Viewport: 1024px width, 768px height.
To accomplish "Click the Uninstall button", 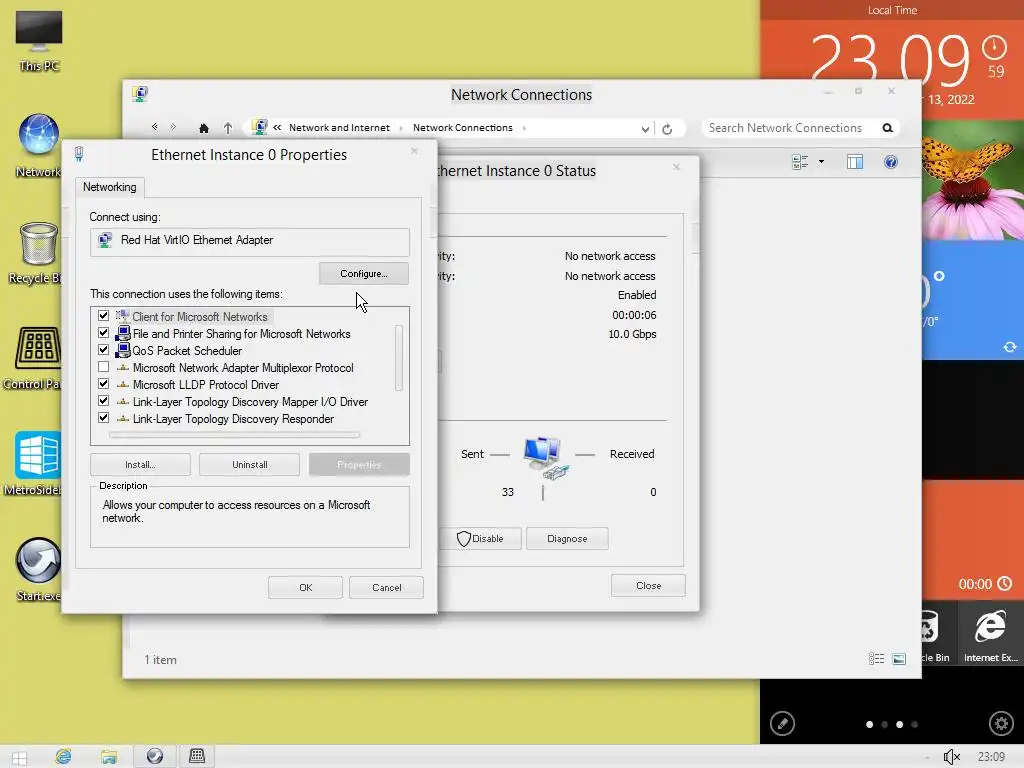I will 249,465.
